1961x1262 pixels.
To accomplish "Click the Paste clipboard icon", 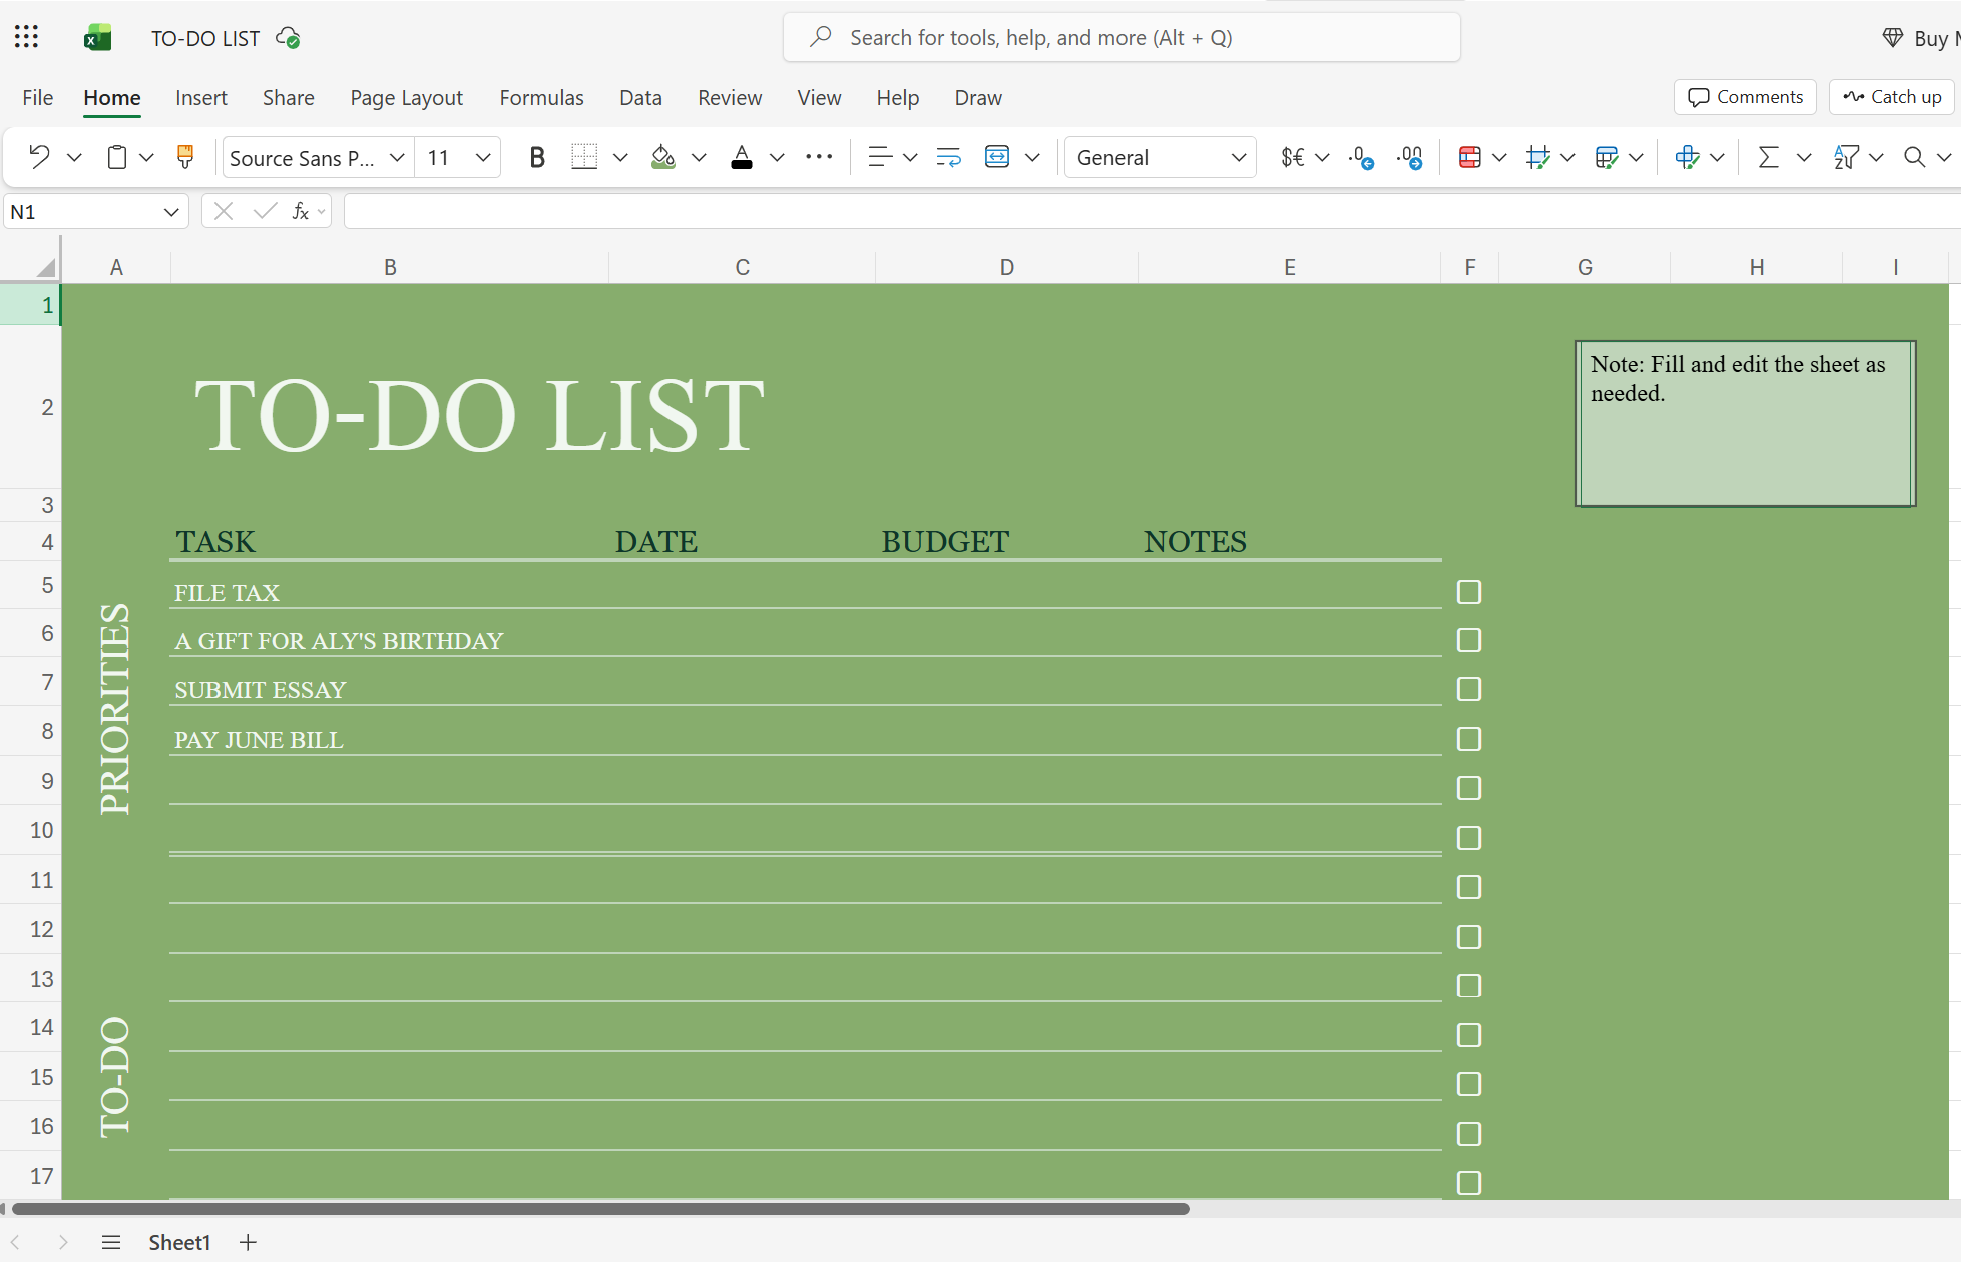I will (x=117, y=157).
